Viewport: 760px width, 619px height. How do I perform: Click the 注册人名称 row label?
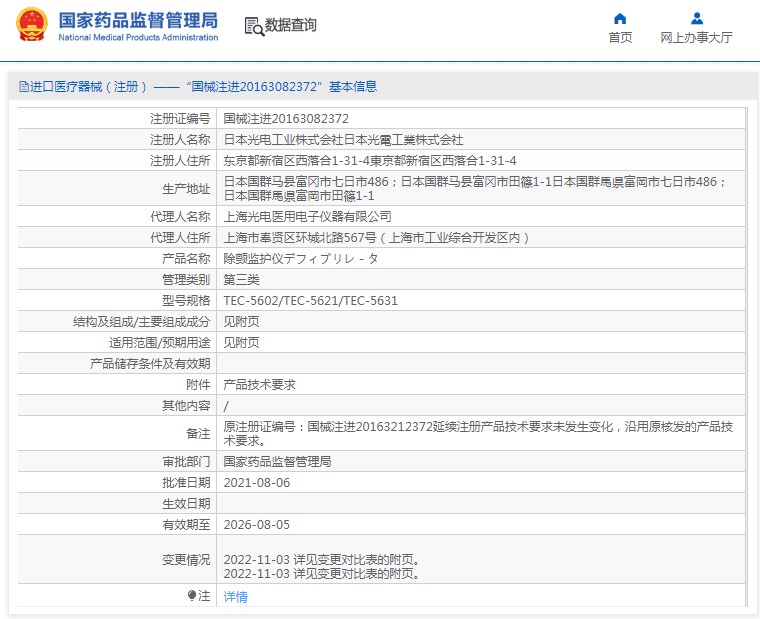click(x=180, y=140)
